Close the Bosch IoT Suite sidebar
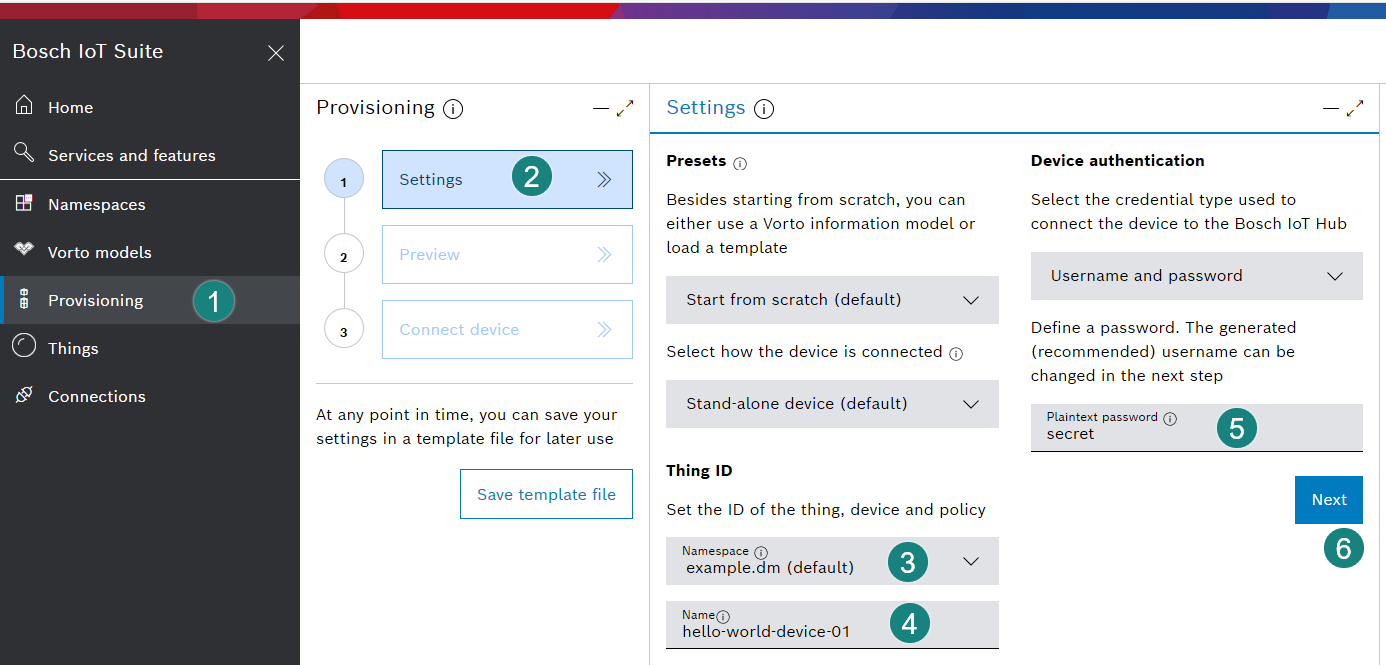1386x665 pixels. (x=276, y=53)
